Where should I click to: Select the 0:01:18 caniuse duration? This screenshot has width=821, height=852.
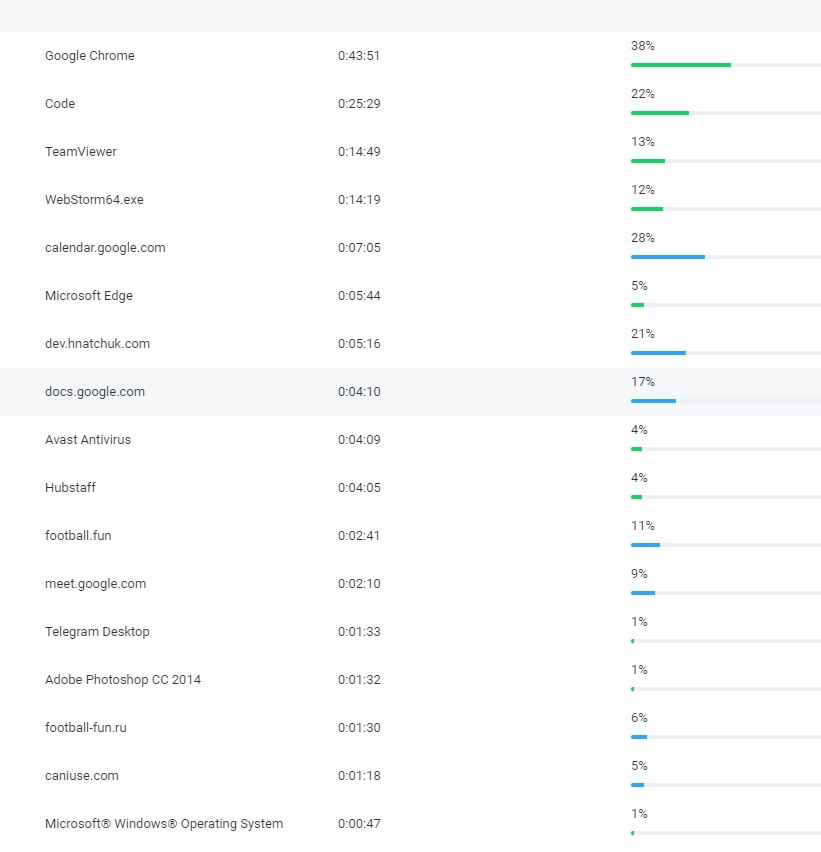coord(359,775)
